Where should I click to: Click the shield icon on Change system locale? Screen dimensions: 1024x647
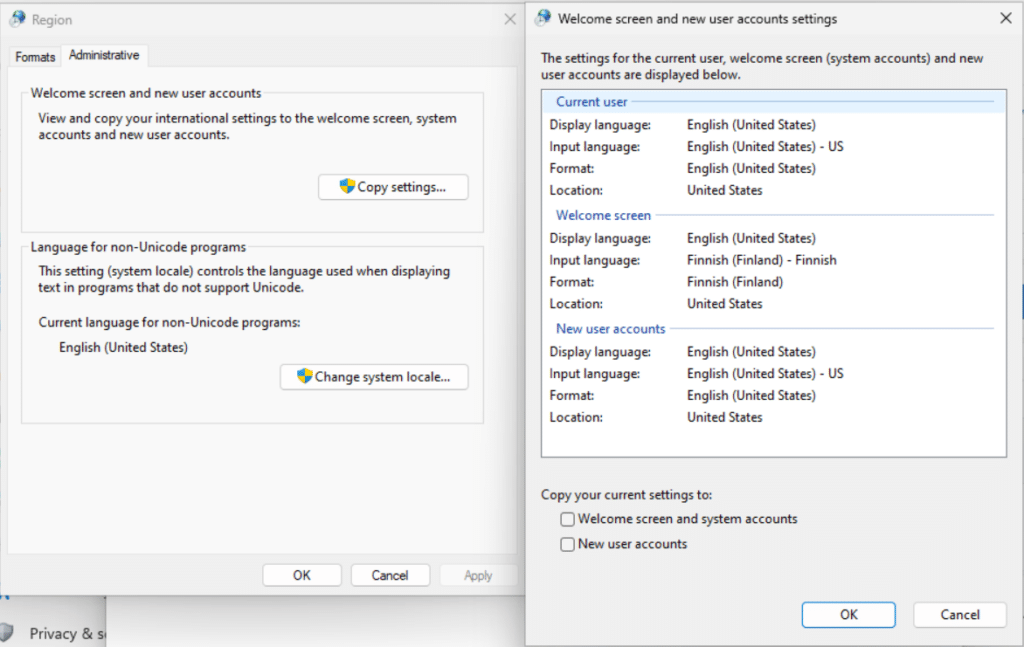click(x=304, y=376)
